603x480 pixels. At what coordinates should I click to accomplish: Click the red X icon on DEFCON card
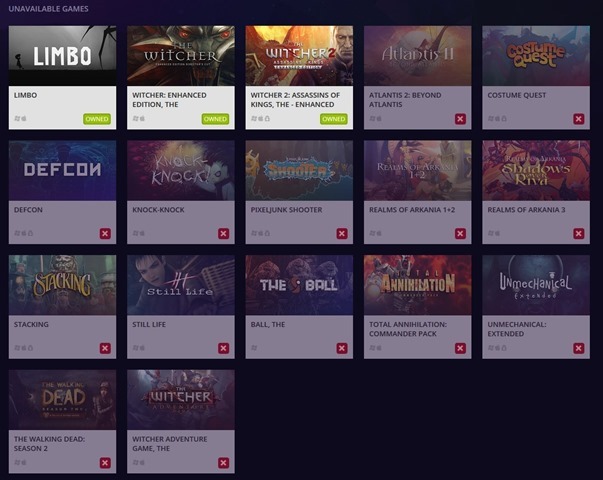[105, 234]
